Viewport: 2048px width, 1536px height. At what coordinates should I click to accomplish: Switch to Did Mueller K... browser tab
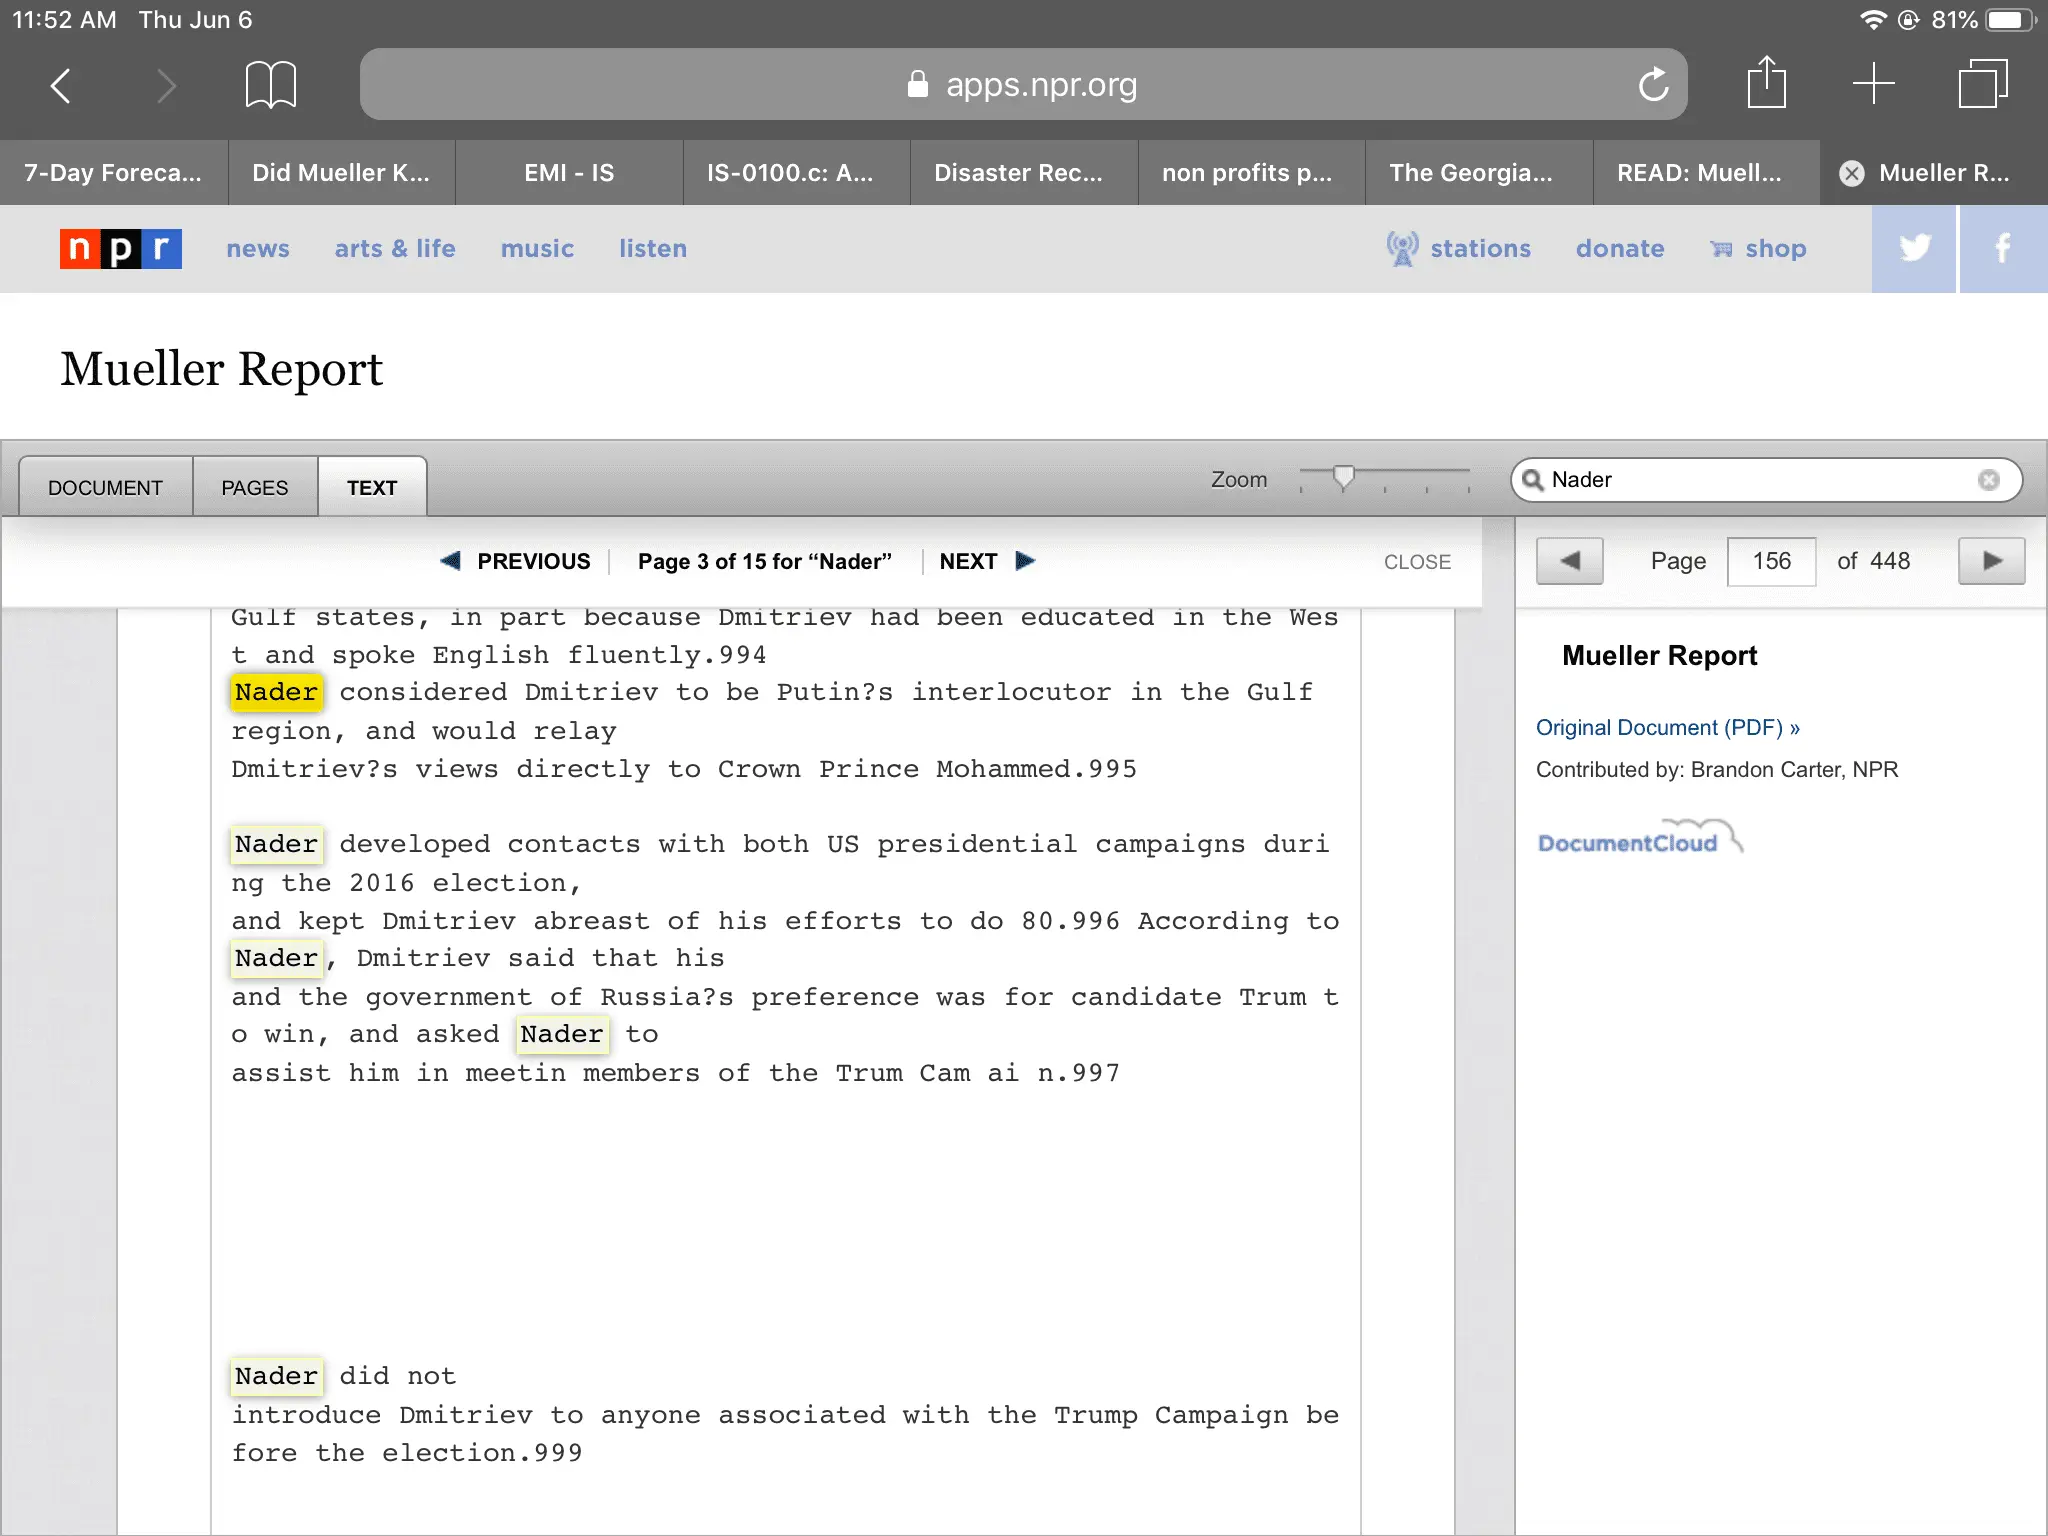click(x=341, y=173)
